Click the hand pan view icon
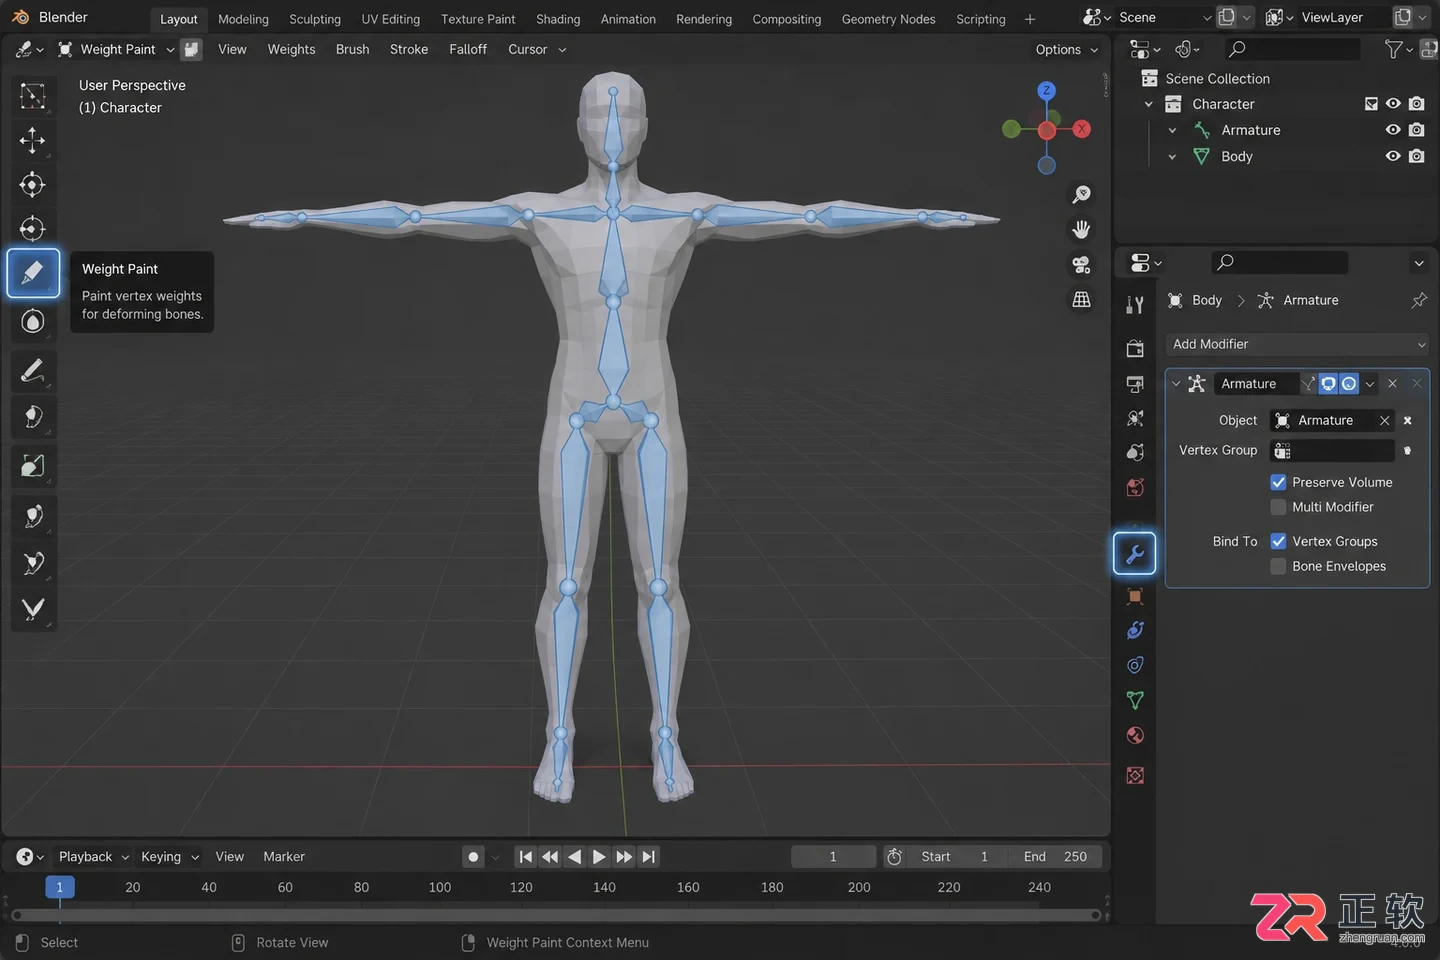 pyautogui.click(x=1081, y=229)
